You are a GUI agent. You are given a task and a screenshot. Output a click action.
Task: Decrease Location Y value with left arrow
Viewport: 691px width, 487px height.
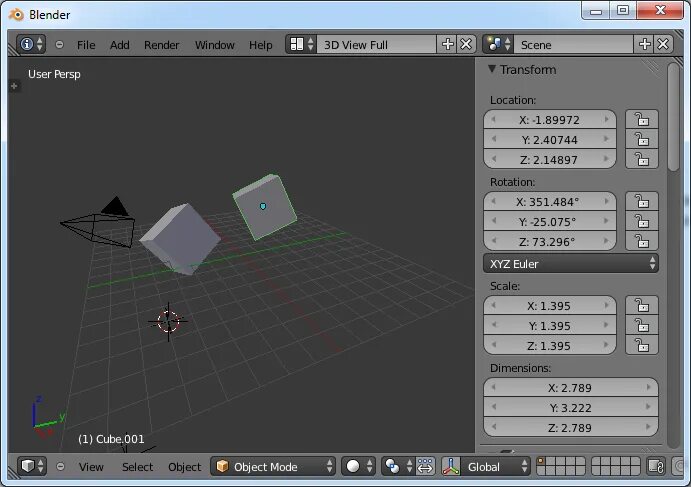[494, 139]
